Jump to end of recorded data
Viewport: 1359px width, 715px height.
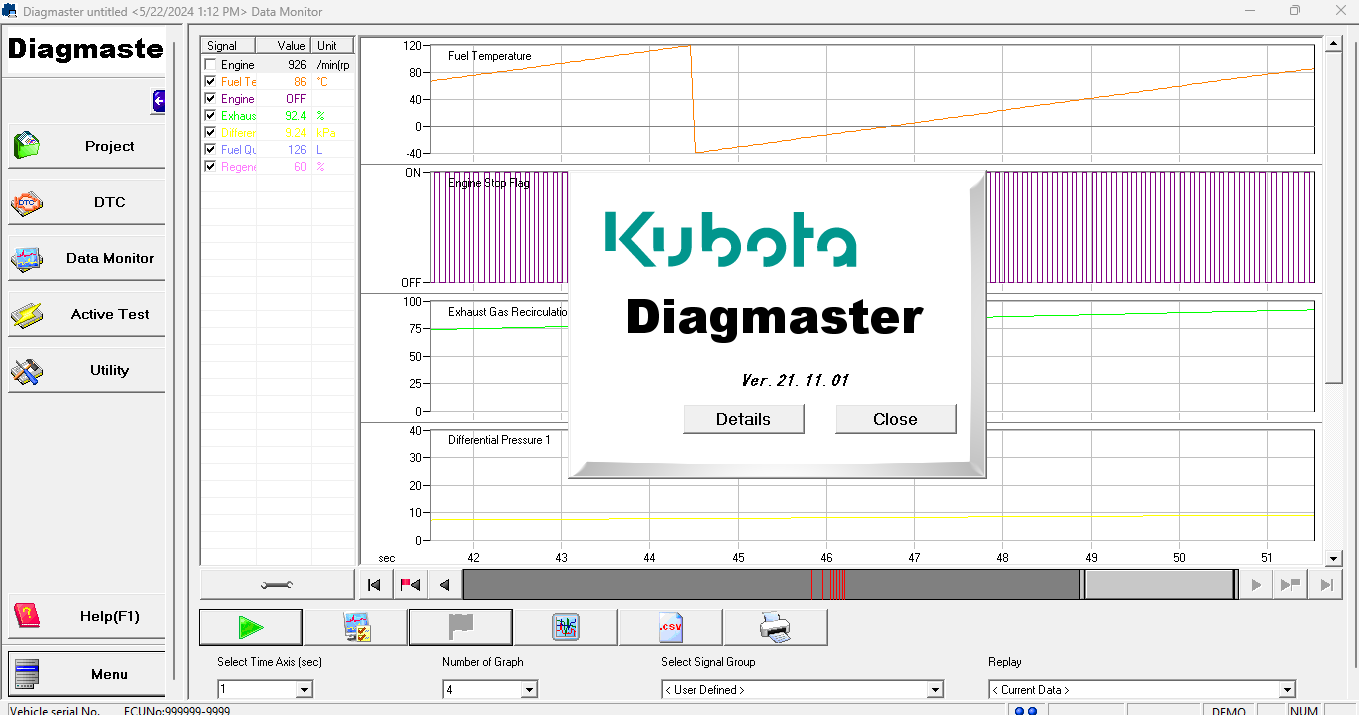pyautogui.click(x=1326, y=585)
